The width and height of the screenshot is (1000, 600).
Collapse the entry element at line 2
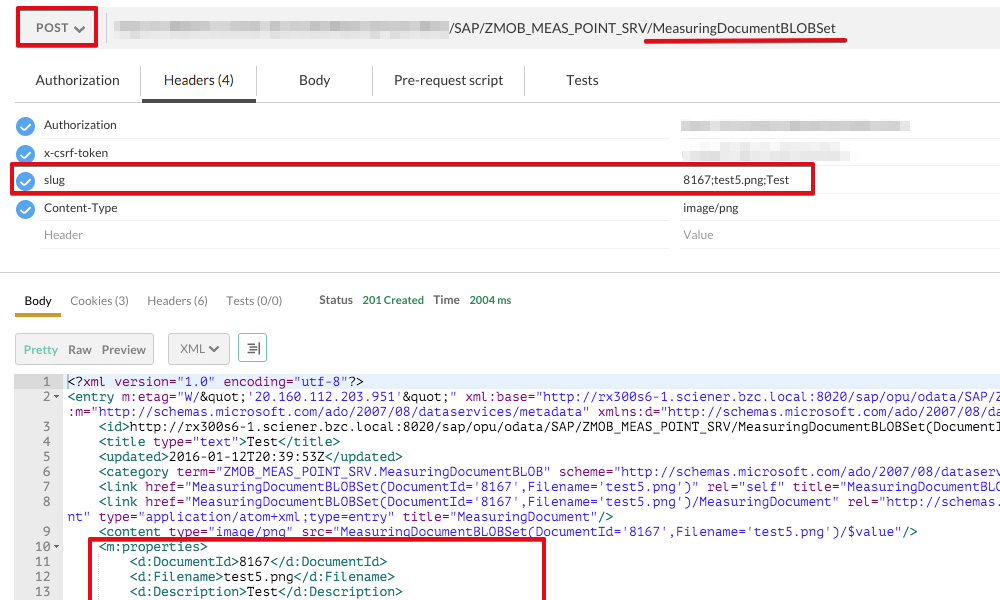point(58,398)
